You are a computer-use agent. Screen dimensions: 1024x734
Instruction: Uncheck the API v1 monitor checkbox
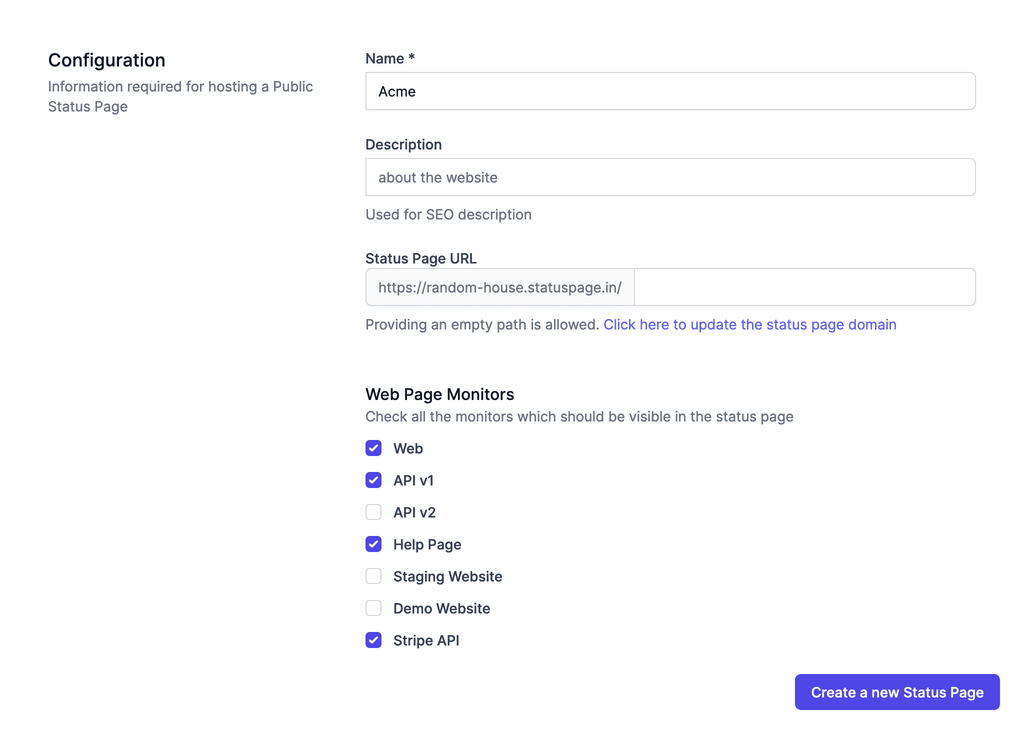(x=374, y=480)
